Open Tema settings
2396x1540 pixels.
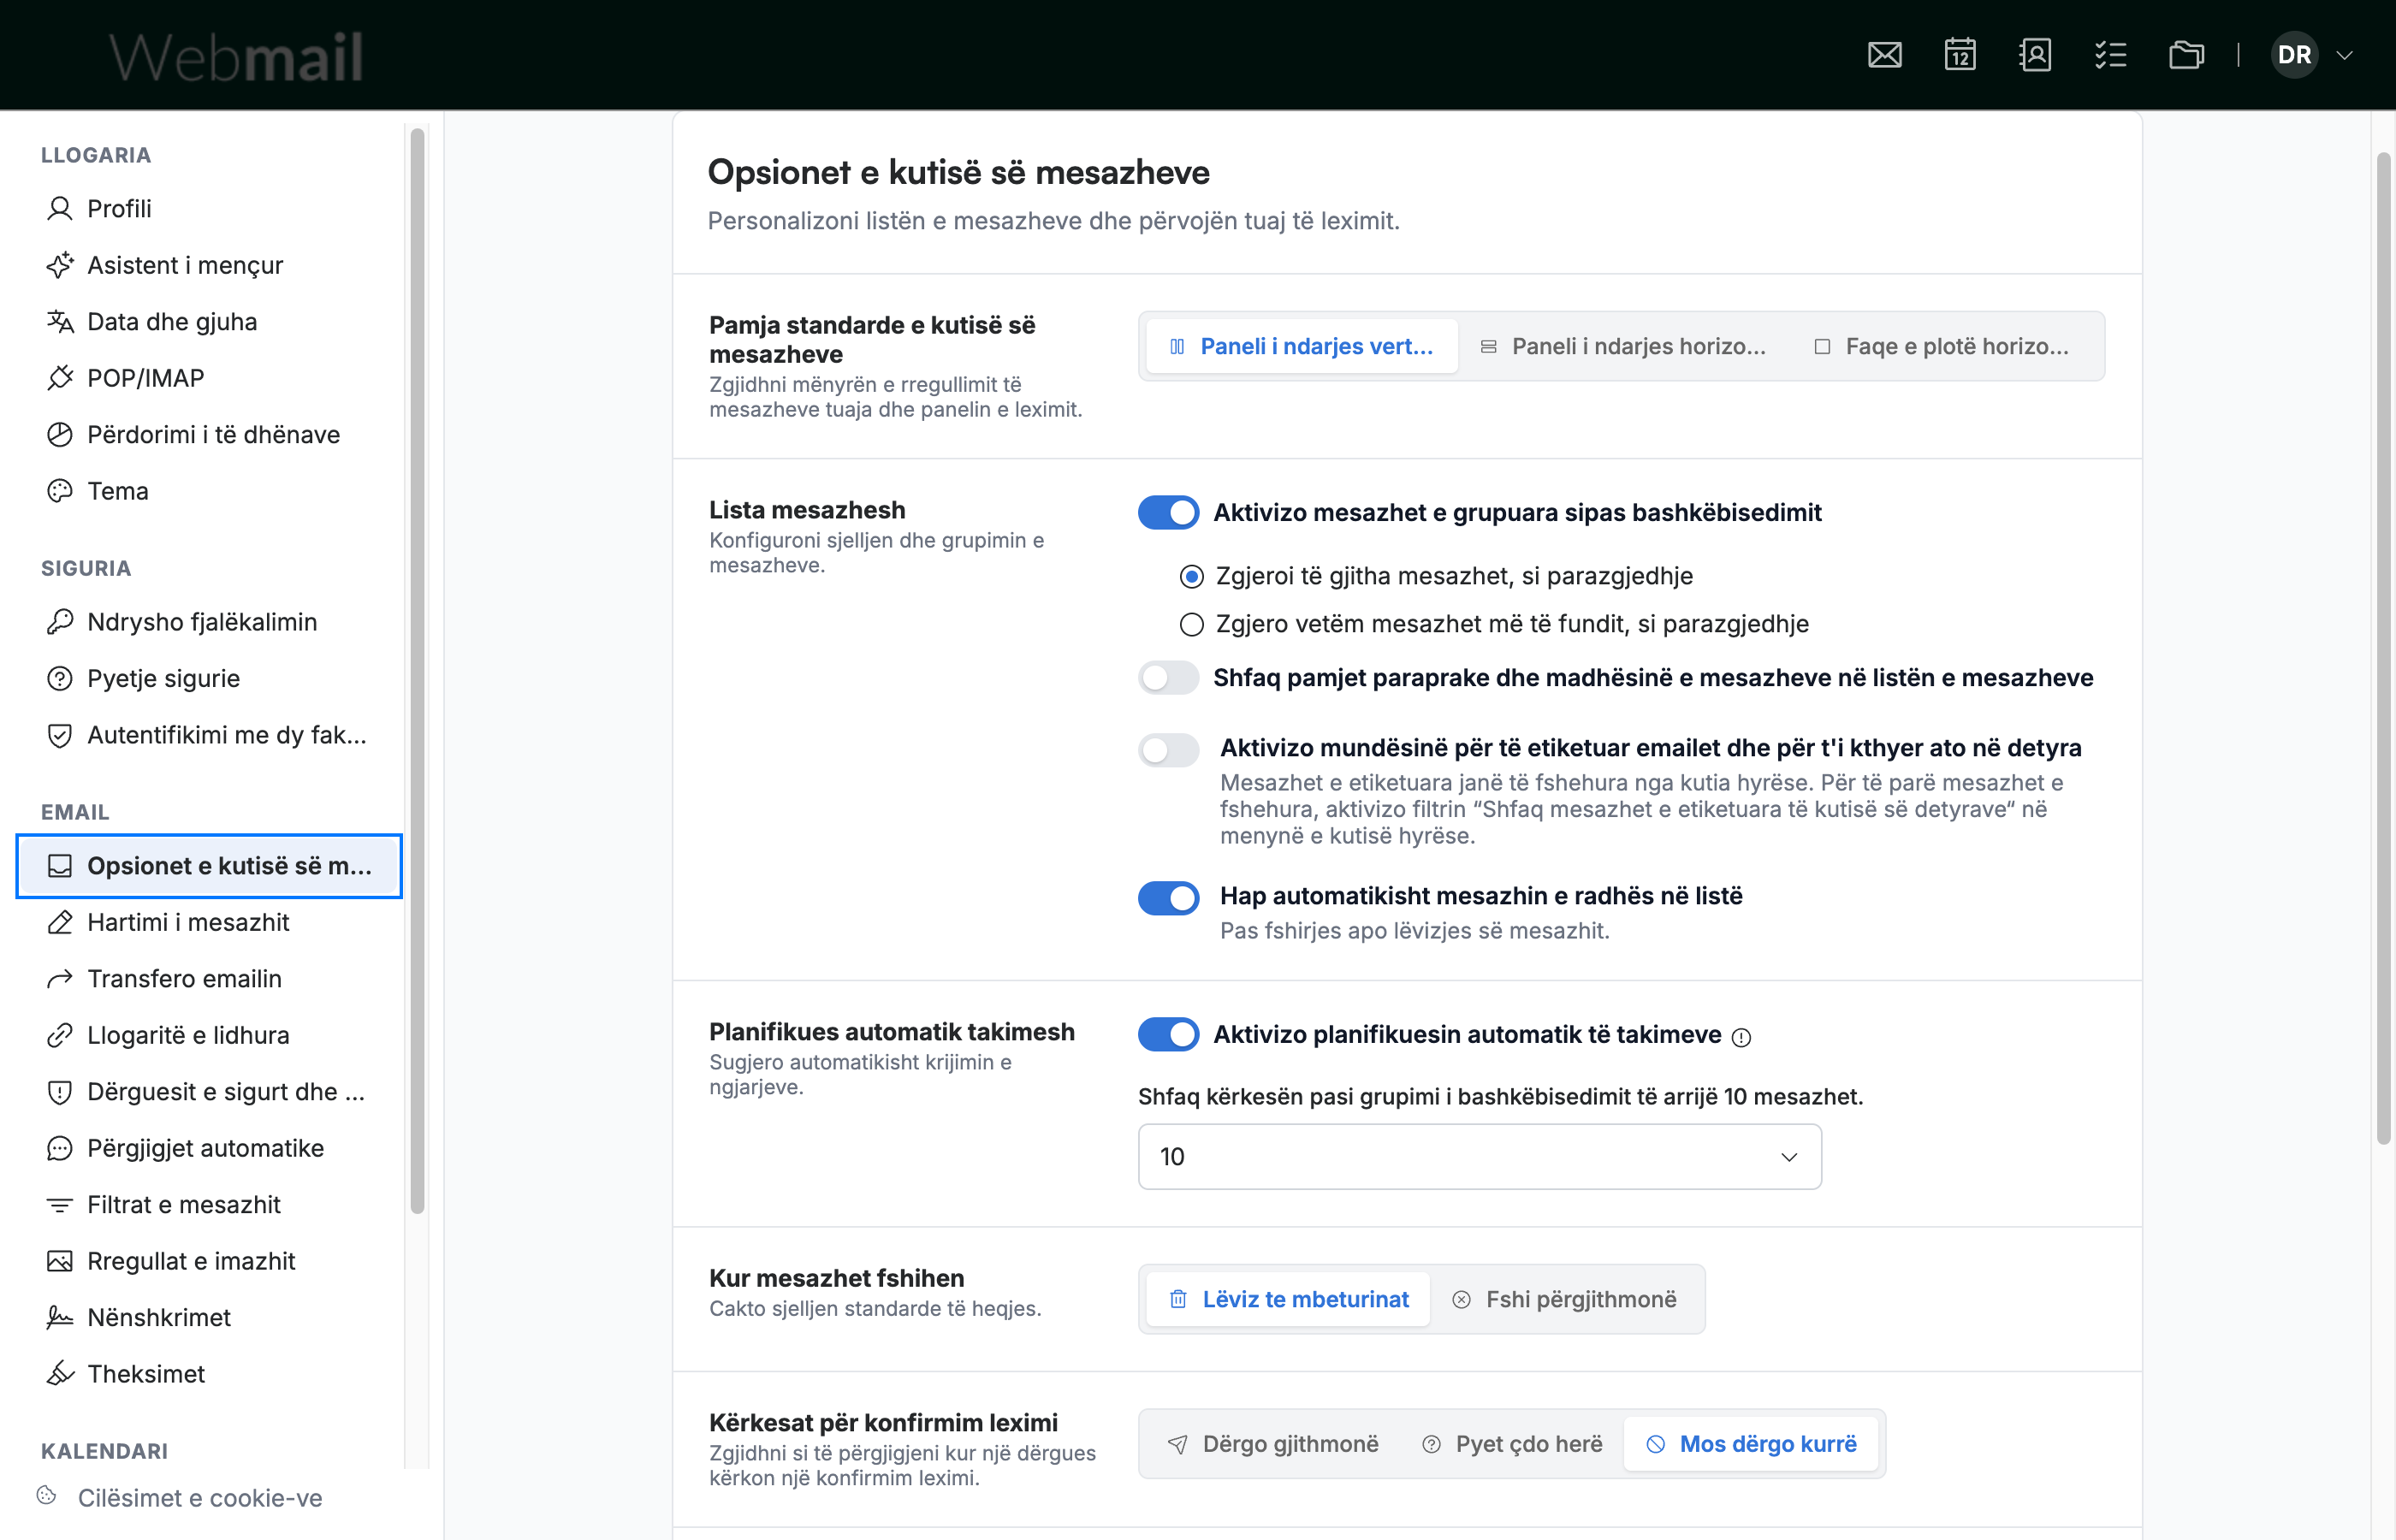(x=209, y=491)
